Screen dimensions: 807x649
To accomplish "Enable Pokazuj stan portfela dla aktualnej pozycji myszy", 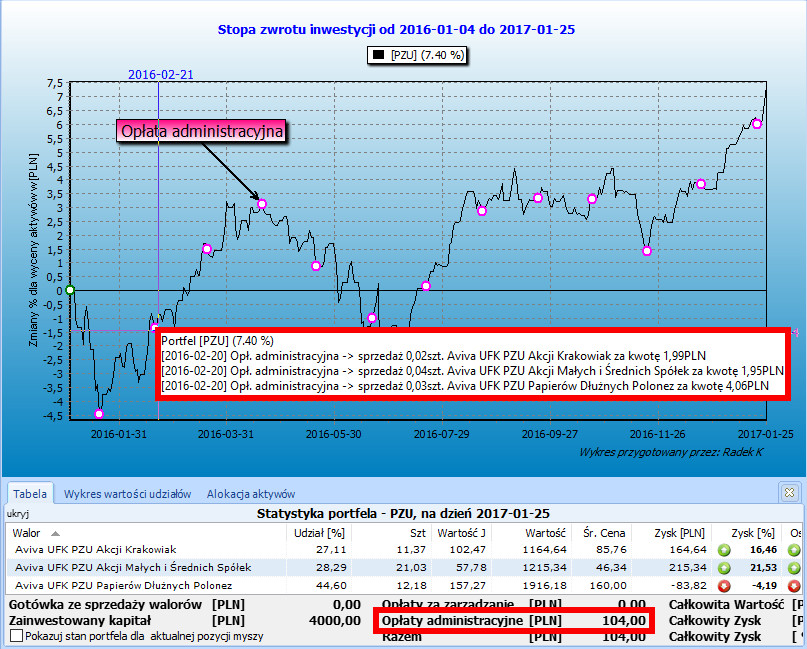I will tap(15, 636).
